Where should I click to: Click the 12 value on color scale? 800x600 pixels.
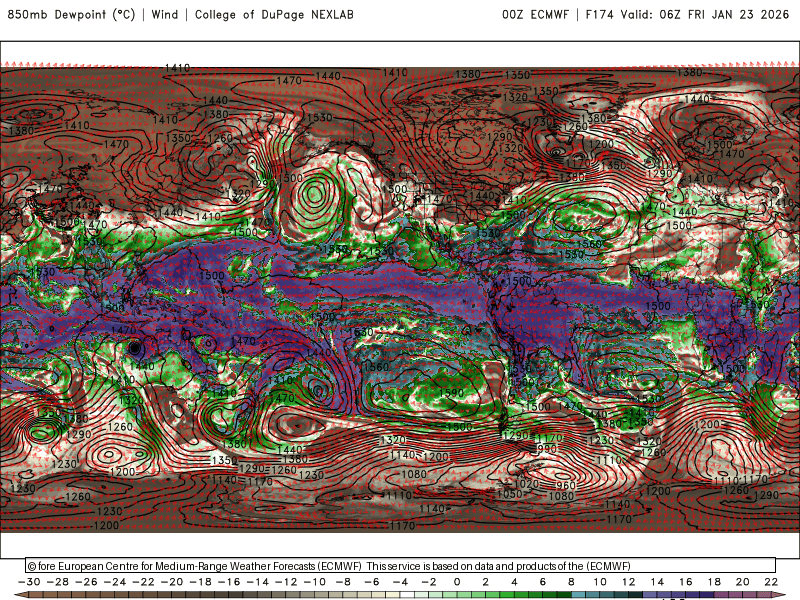[628, 582]
